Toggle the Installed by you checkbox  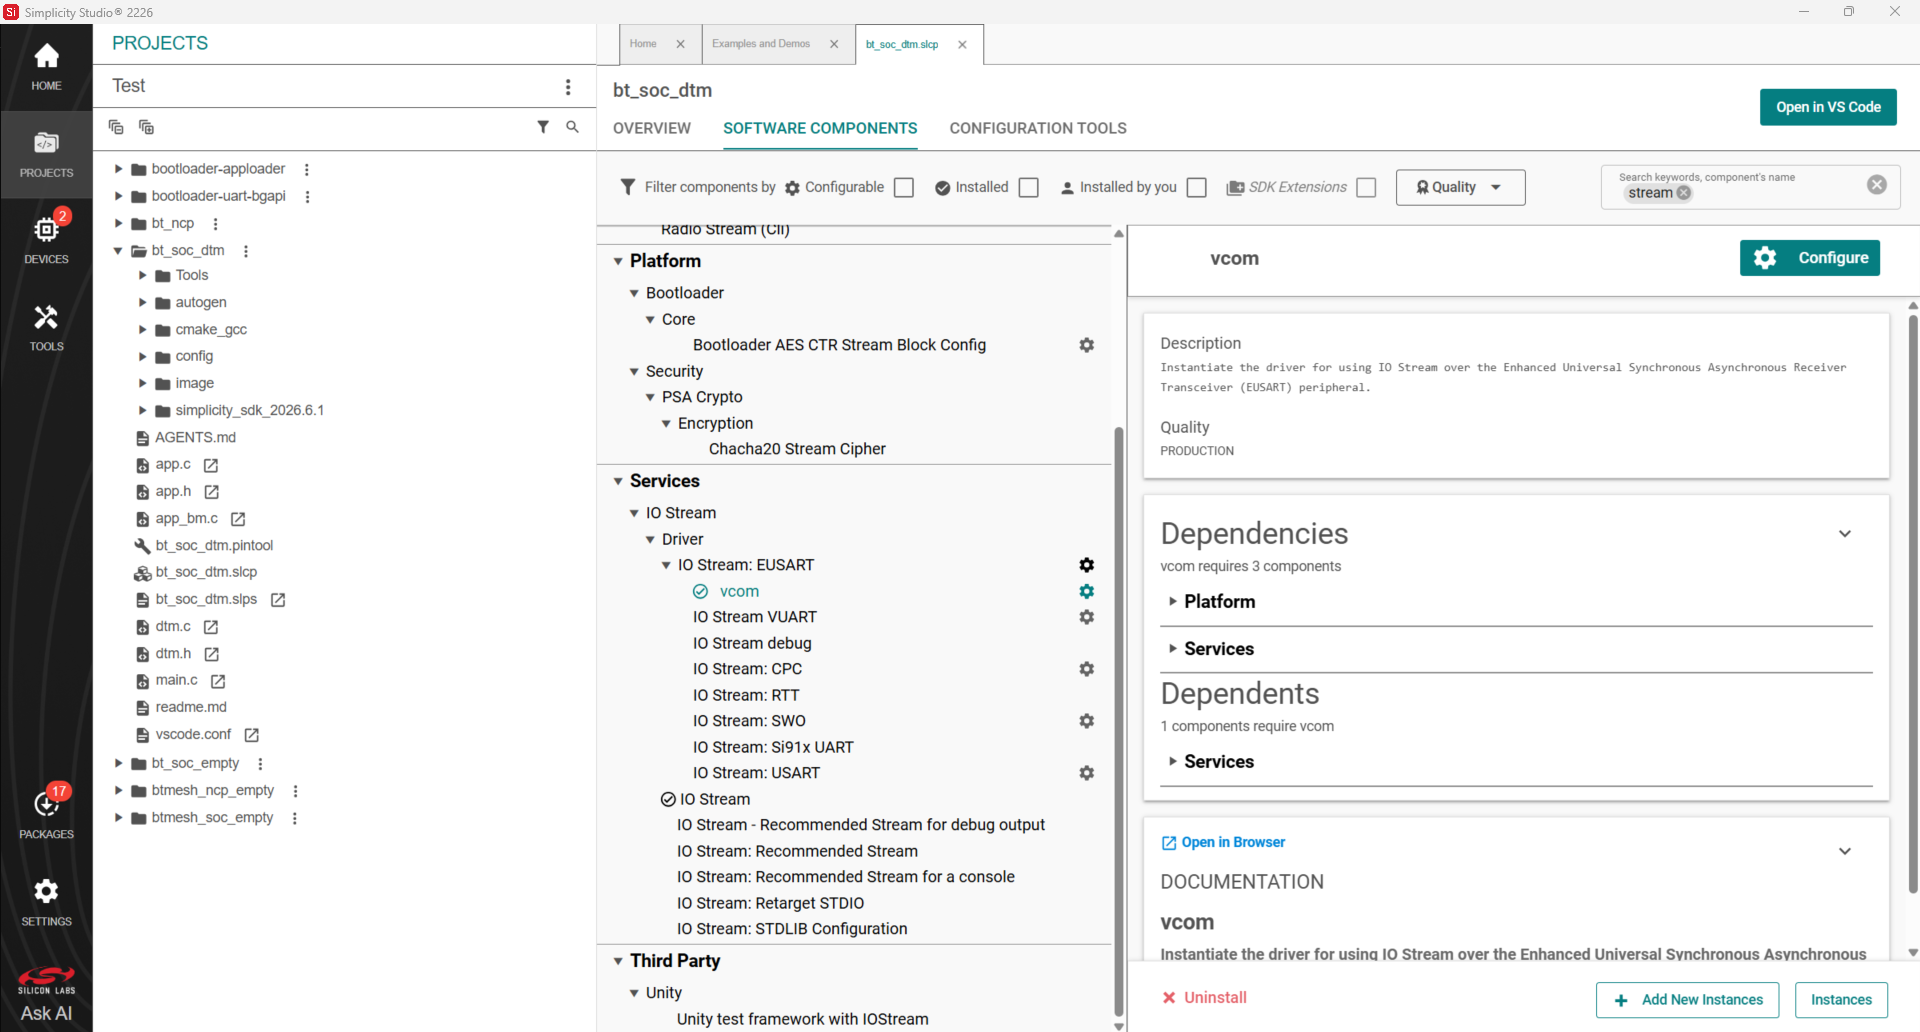pyautogui.click(x=1197, y=187)
